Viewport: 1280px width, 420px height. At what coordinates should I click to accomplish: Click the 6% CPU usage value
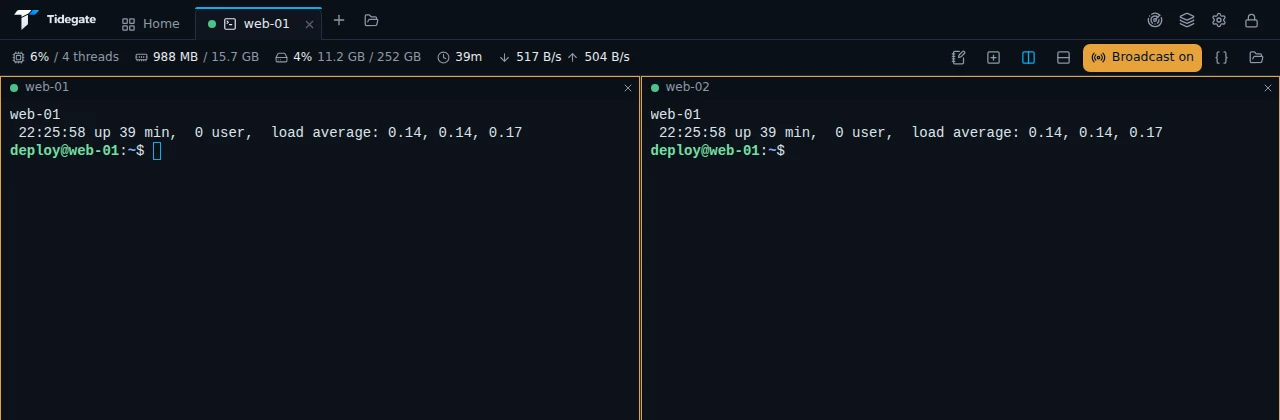[39, 58]
